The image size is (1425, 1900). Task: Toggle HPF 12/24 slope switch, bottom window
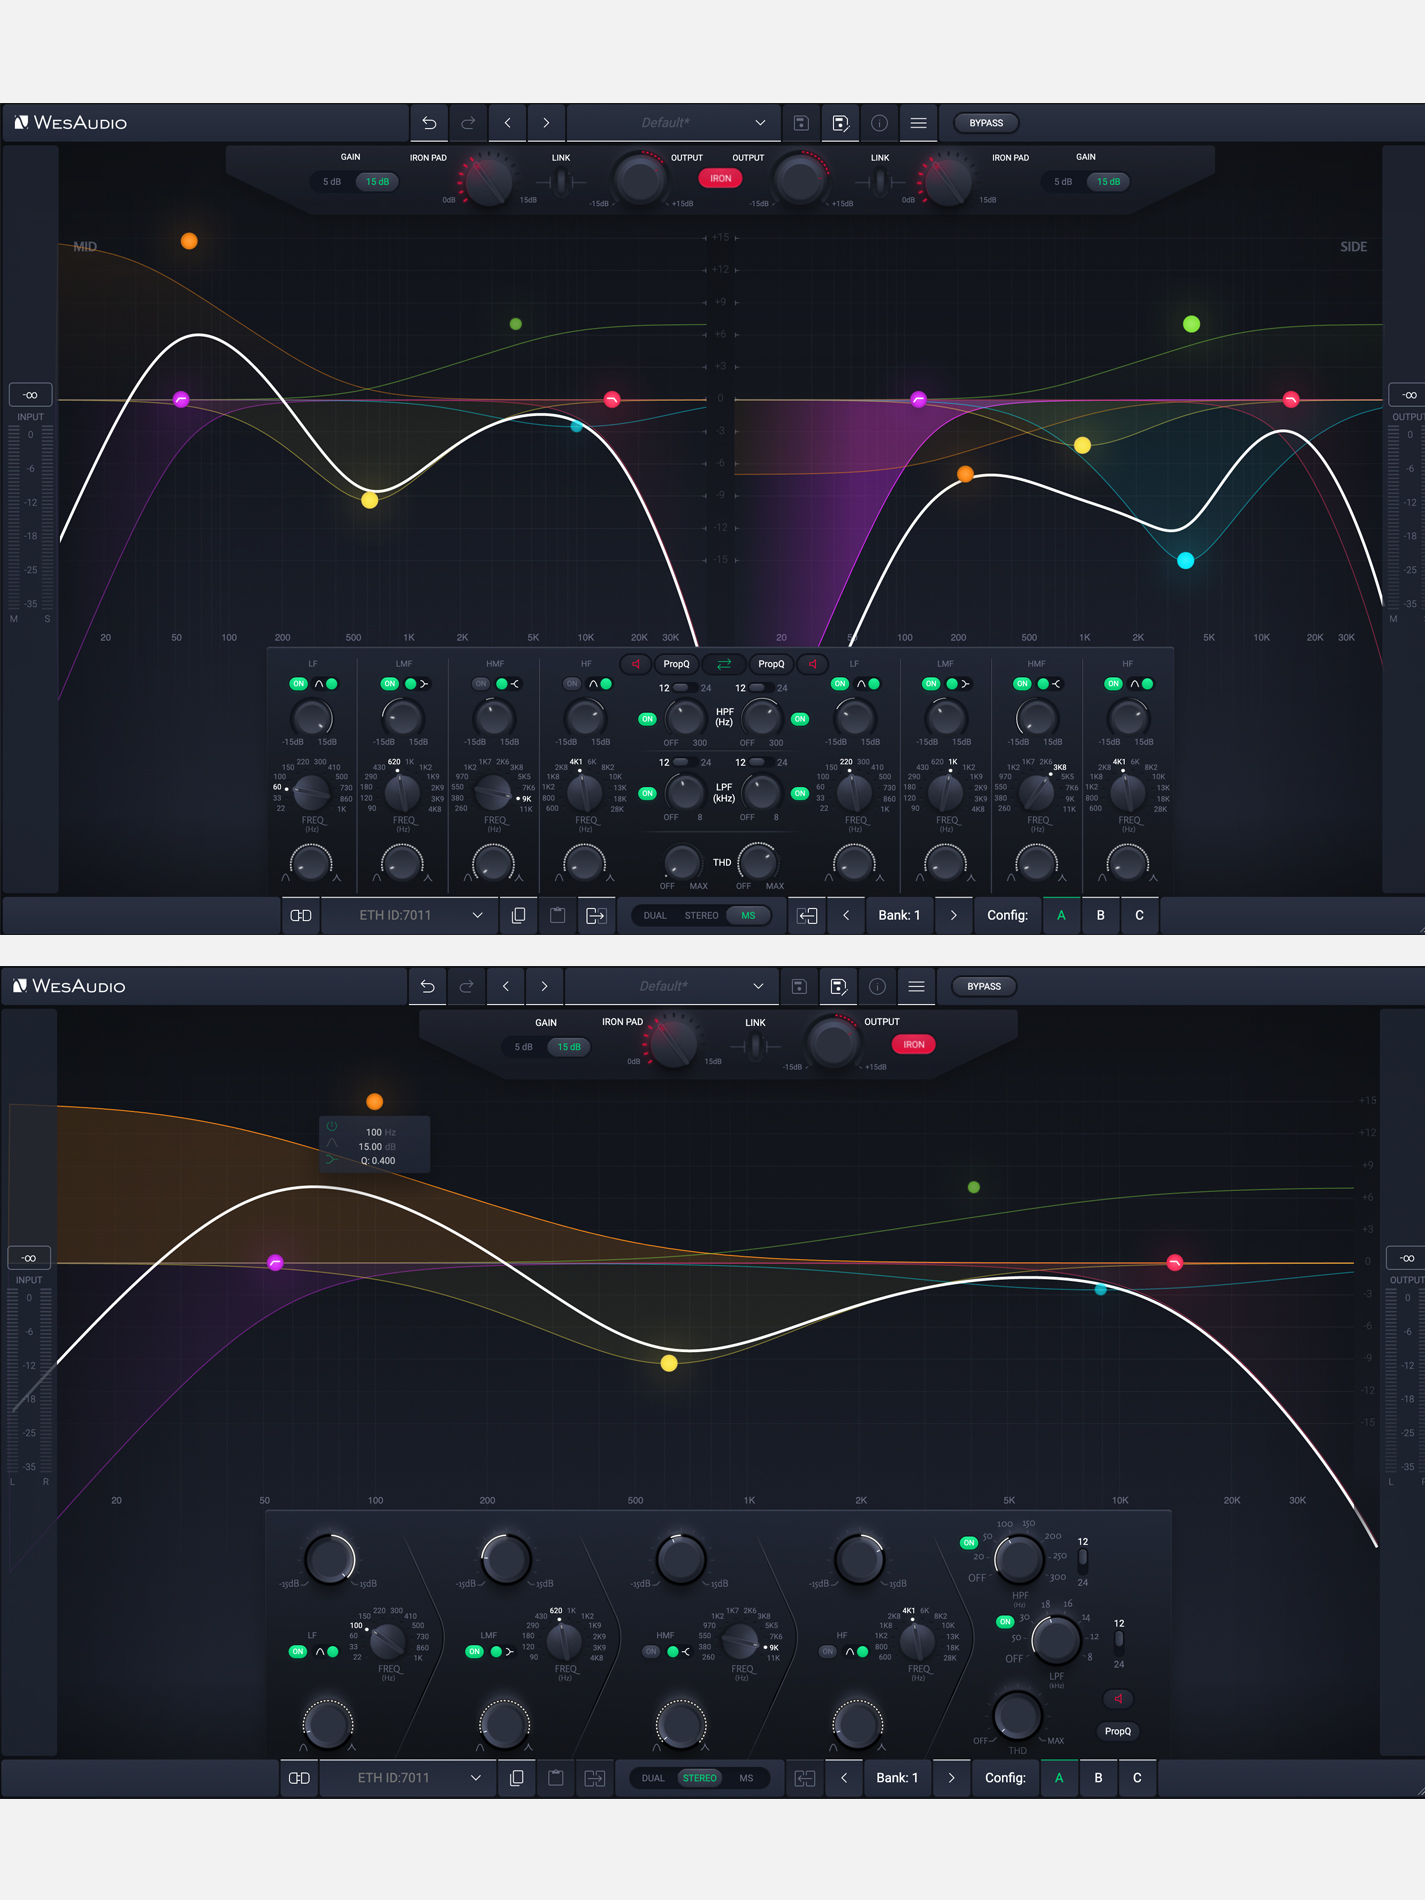tap(1082, 1561)
